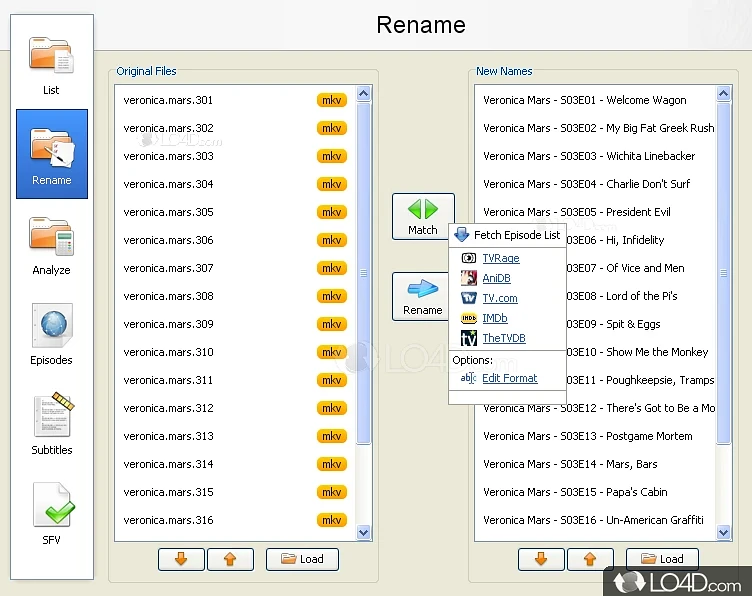Image resolution: width=752 pixels, height=596 pixels.
Task: Switch to the Subtitles panel
Action: [51, 426]
